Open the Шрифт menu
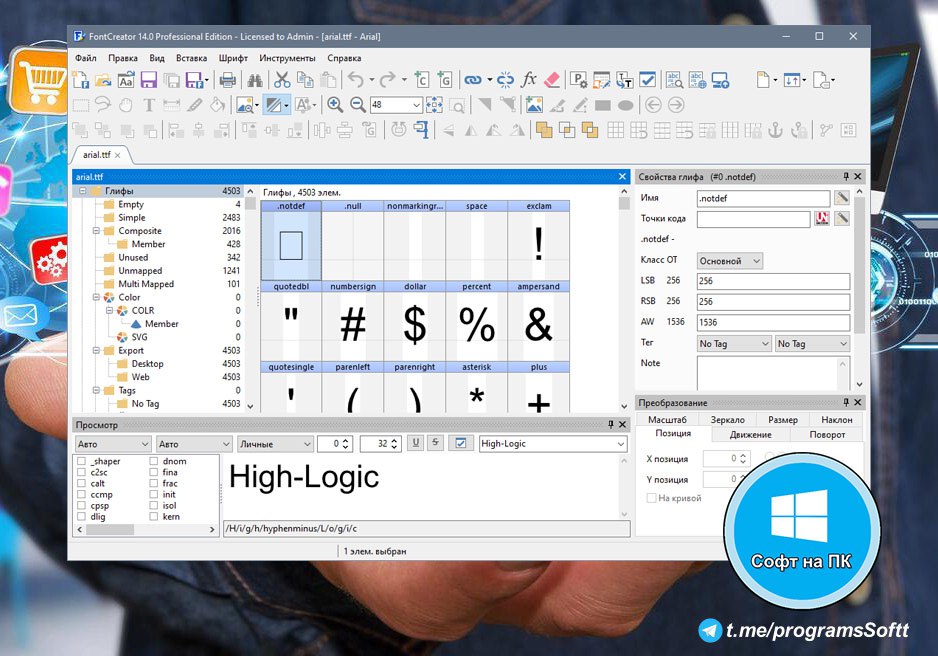Viewport: 938px width, 656px height. point(233,58)
